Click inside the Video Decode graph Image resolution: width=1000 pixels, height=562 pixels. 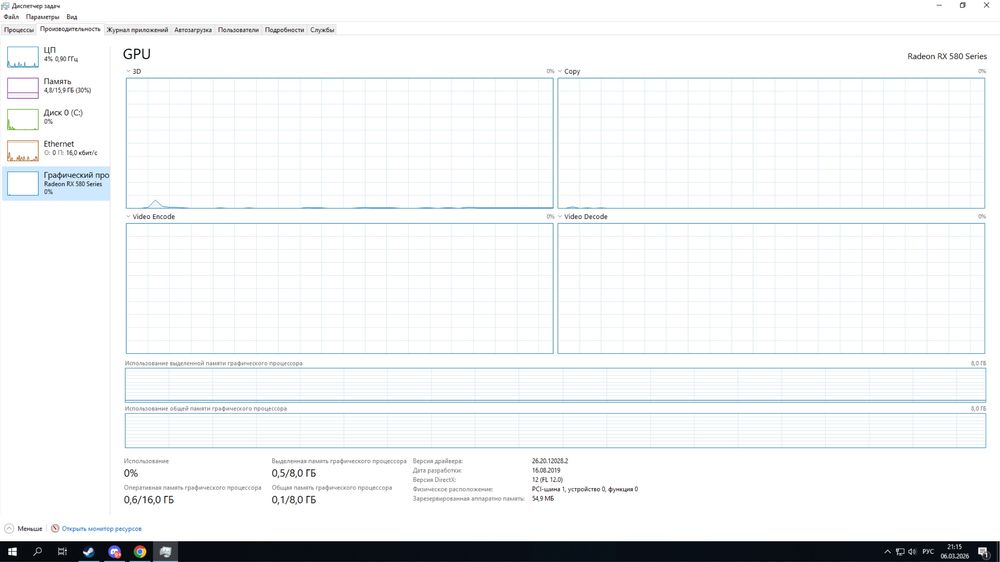pos(771,288)
